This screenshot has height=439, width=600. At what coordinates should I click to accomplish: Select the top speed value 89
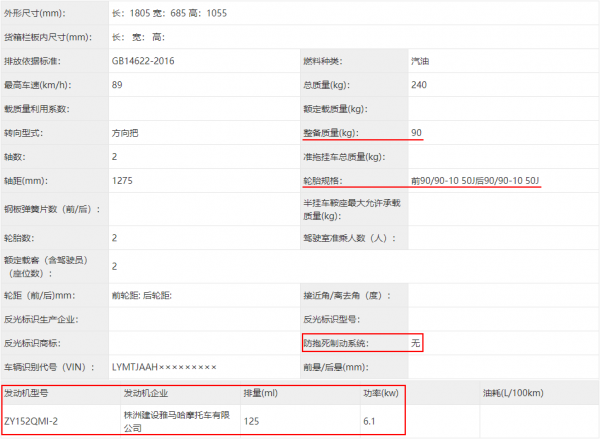tap(117, 85)
